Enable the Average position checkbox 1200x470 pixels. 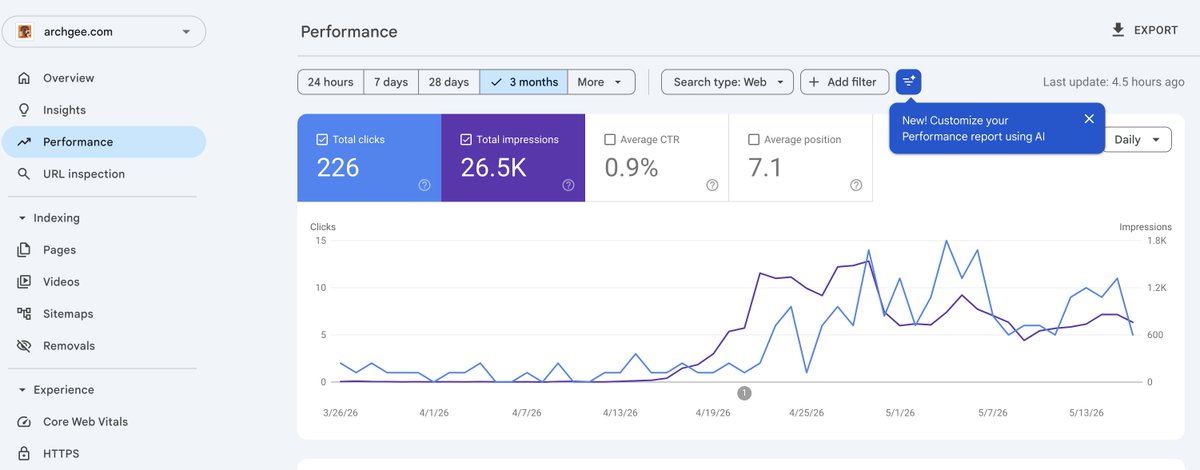tap(754, 140)
